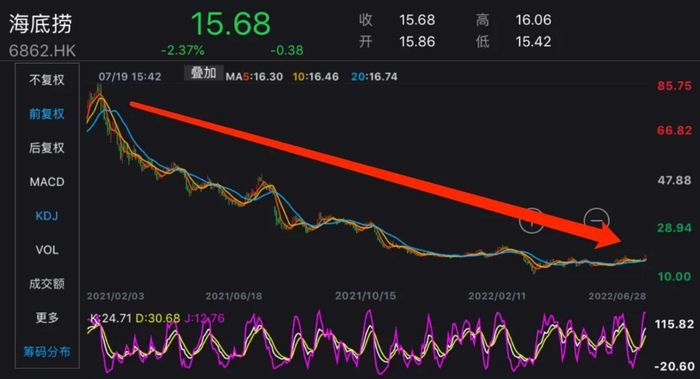Click price axis label 10.00
The height and width of the screenshot is (379, 700).
[x=674, y=277]
